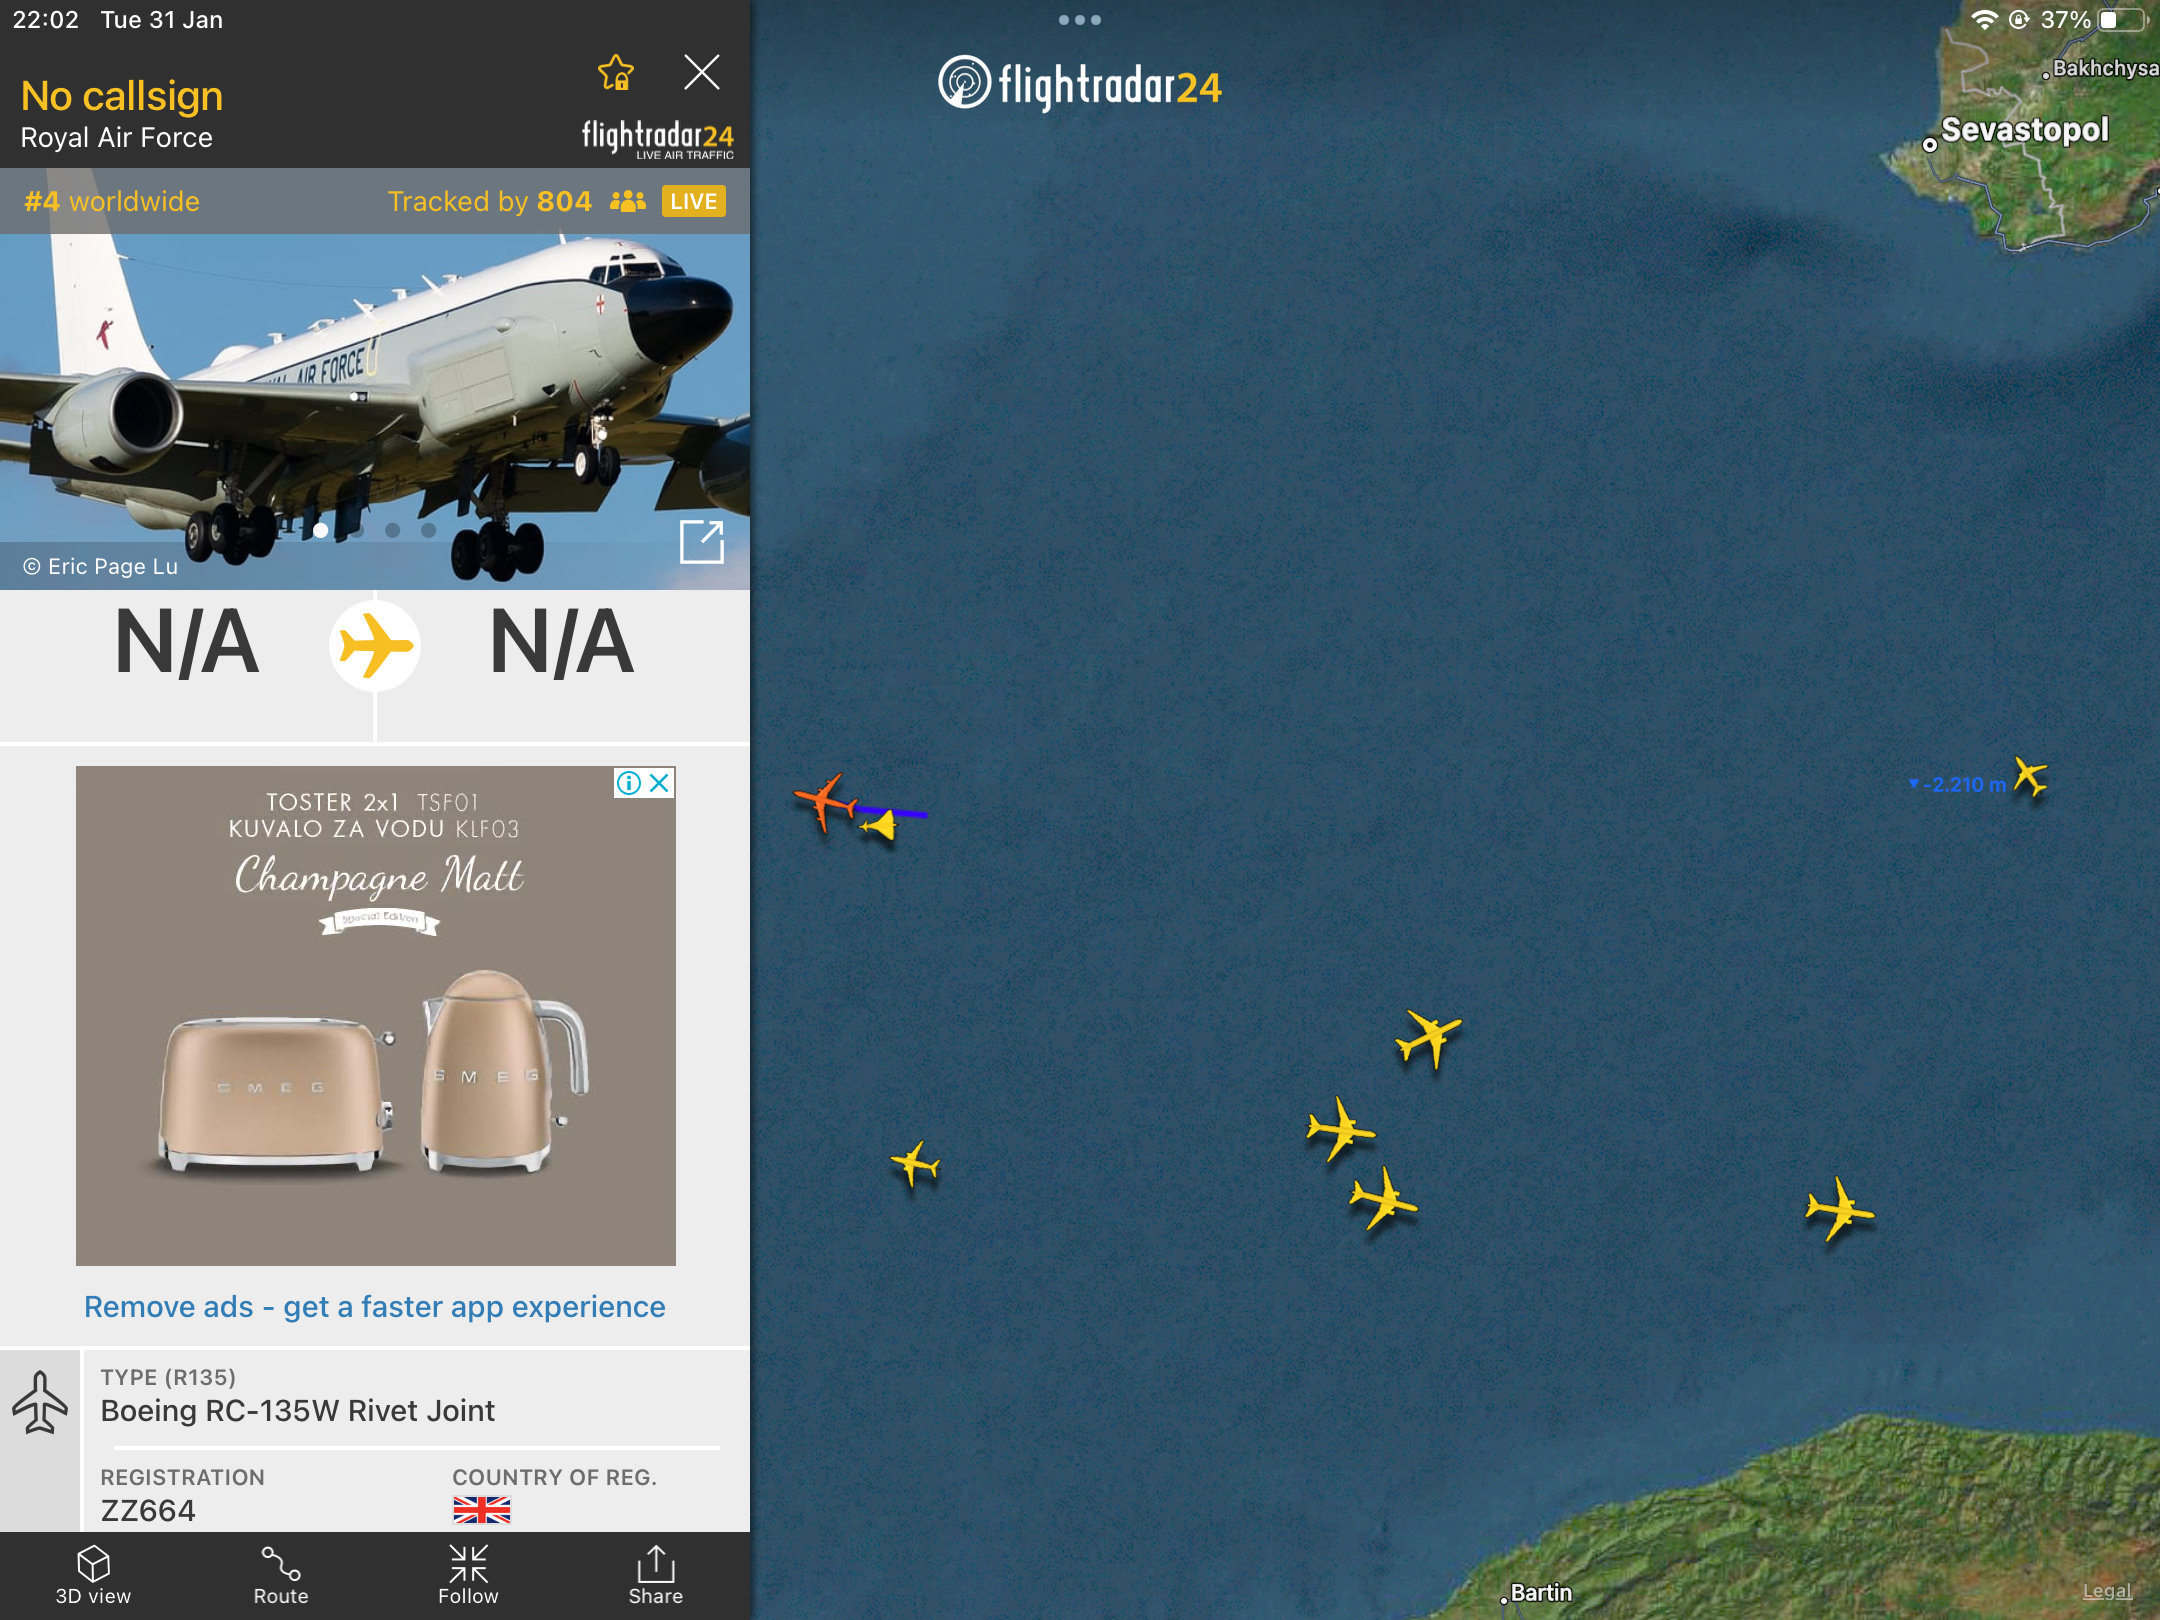Dismiss the SMEG toaster advertisement

coord(660,783)
